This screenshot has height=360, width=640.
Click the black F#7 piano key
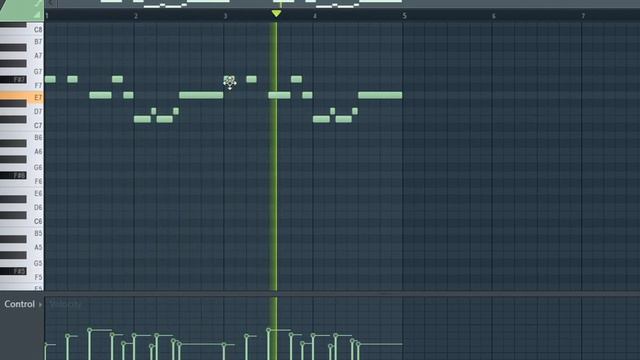tap(13, 79)
